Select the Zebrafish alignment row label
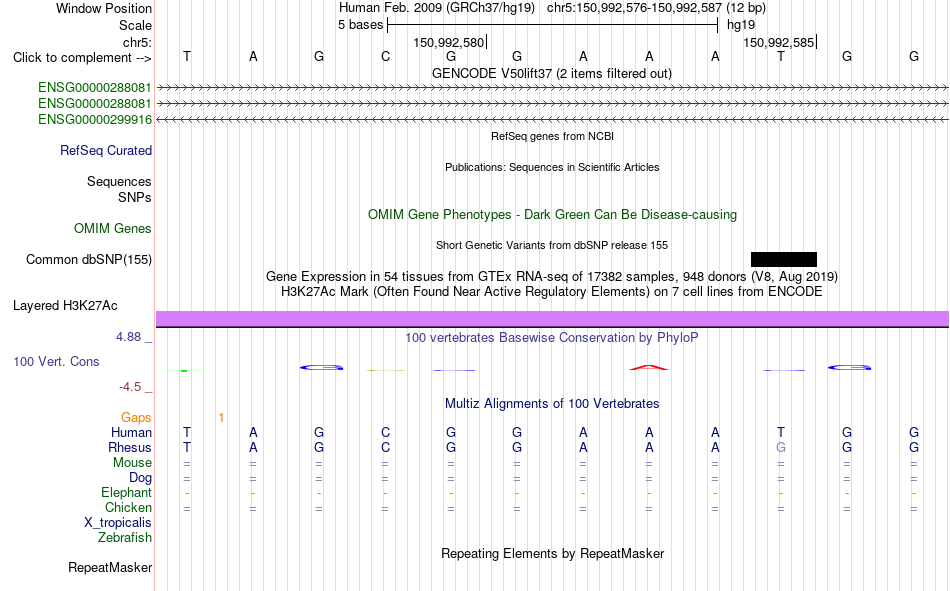Screen dimensions: 950x591 point(125,538)
